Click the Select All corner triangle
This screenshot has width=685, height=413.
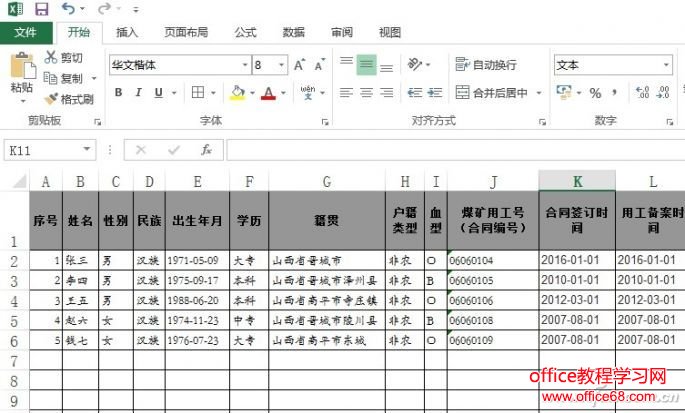pyautogui.click(x=19, y=180)
